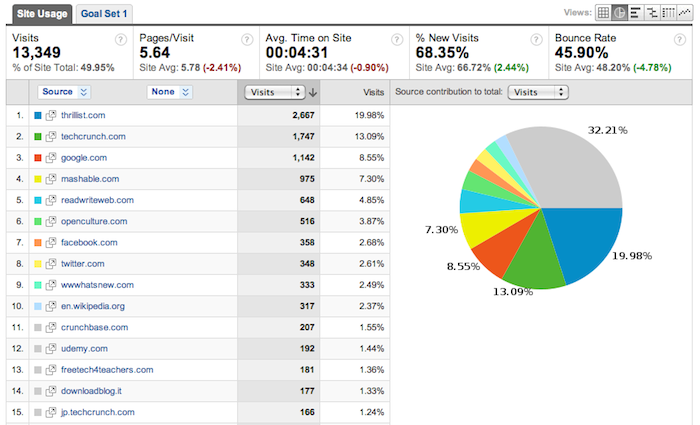
Task: Open the thrillist.com source link
Action: [x=83, y=115]
